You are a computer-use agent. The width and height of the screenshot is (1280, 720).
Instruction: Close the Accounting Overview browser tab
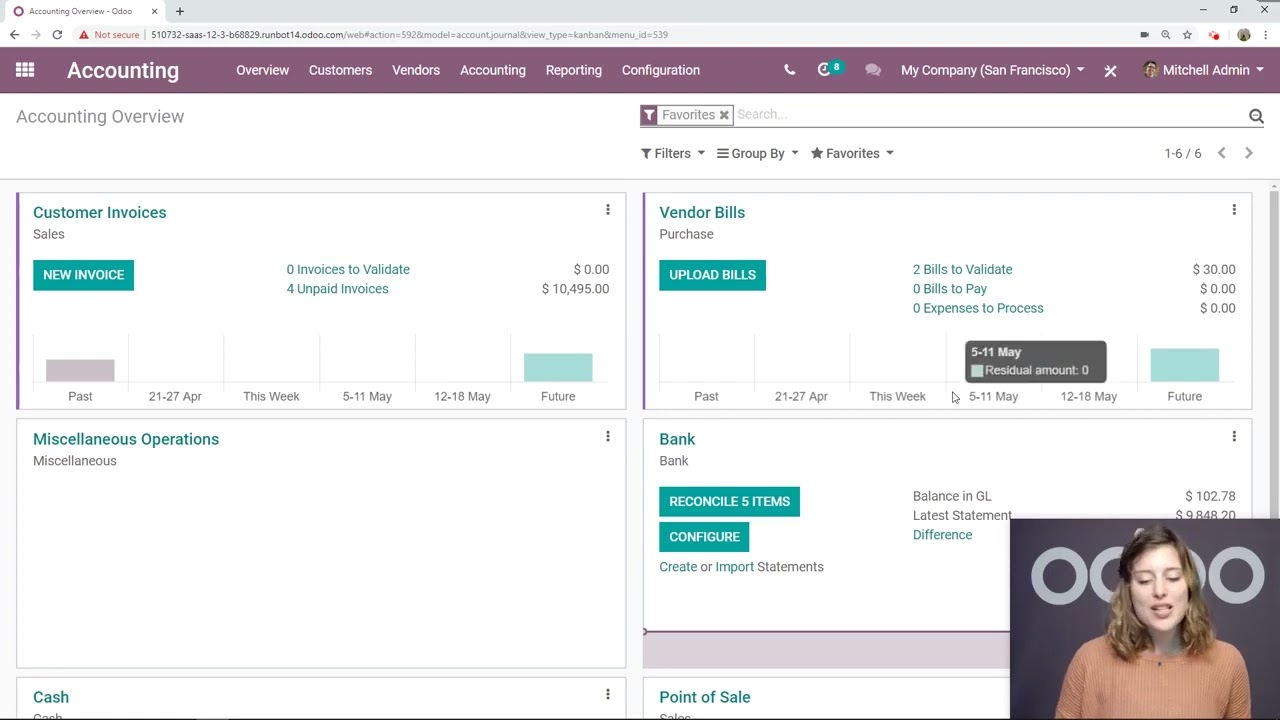154,11
